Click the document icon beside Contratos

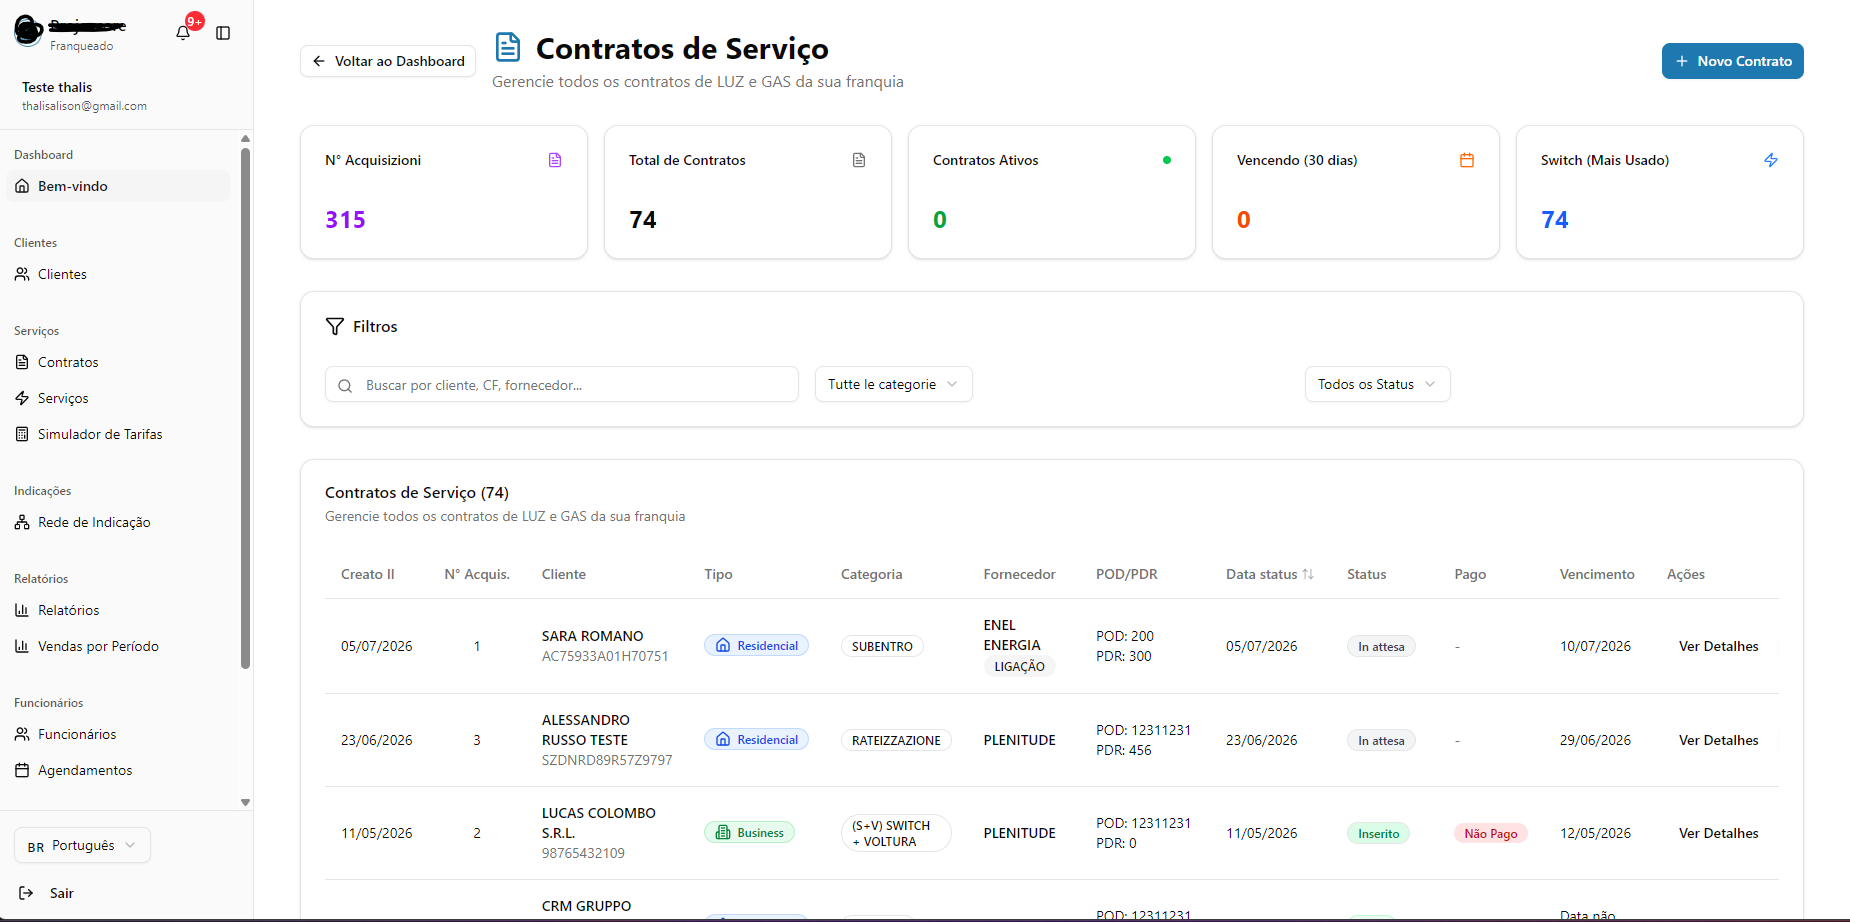[22, 362]
